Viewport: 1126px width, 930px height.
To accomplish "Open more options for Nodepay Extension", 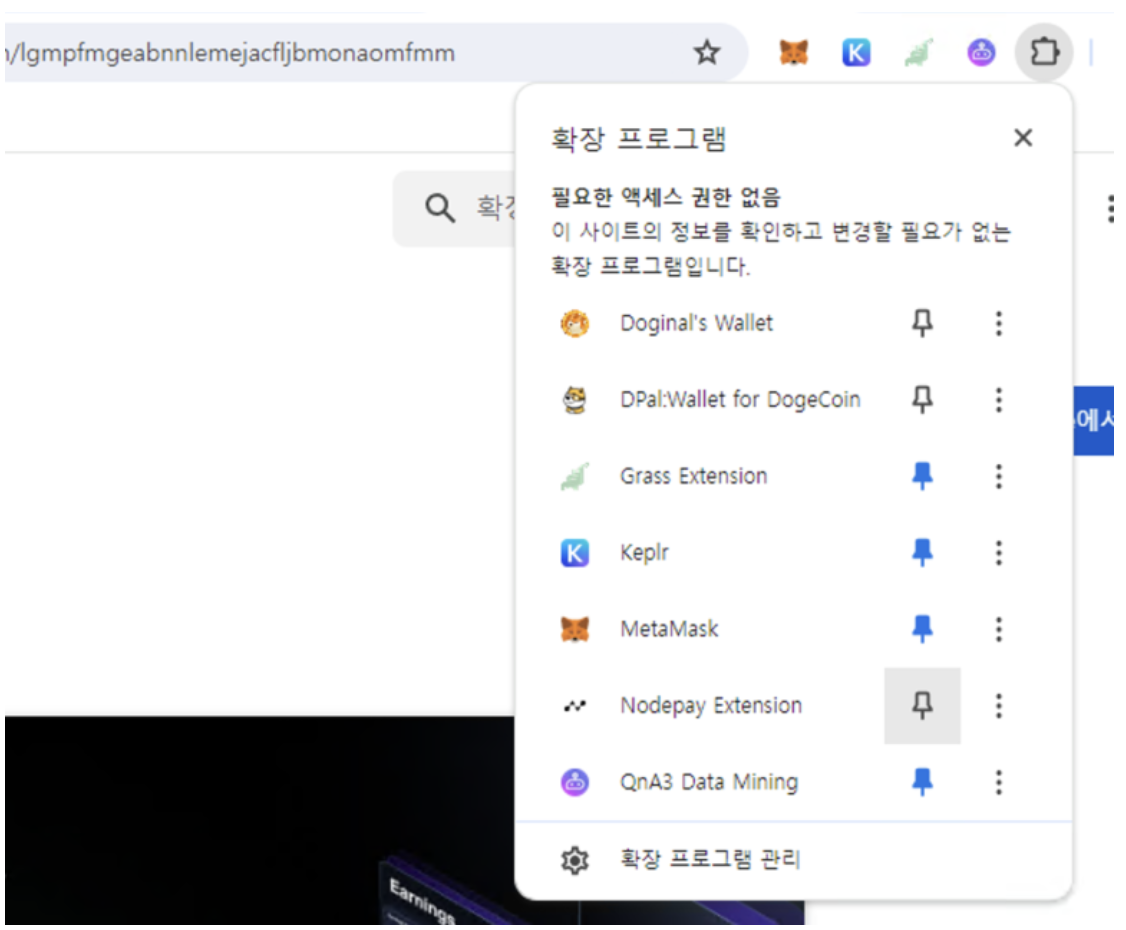I will [998, 706].
